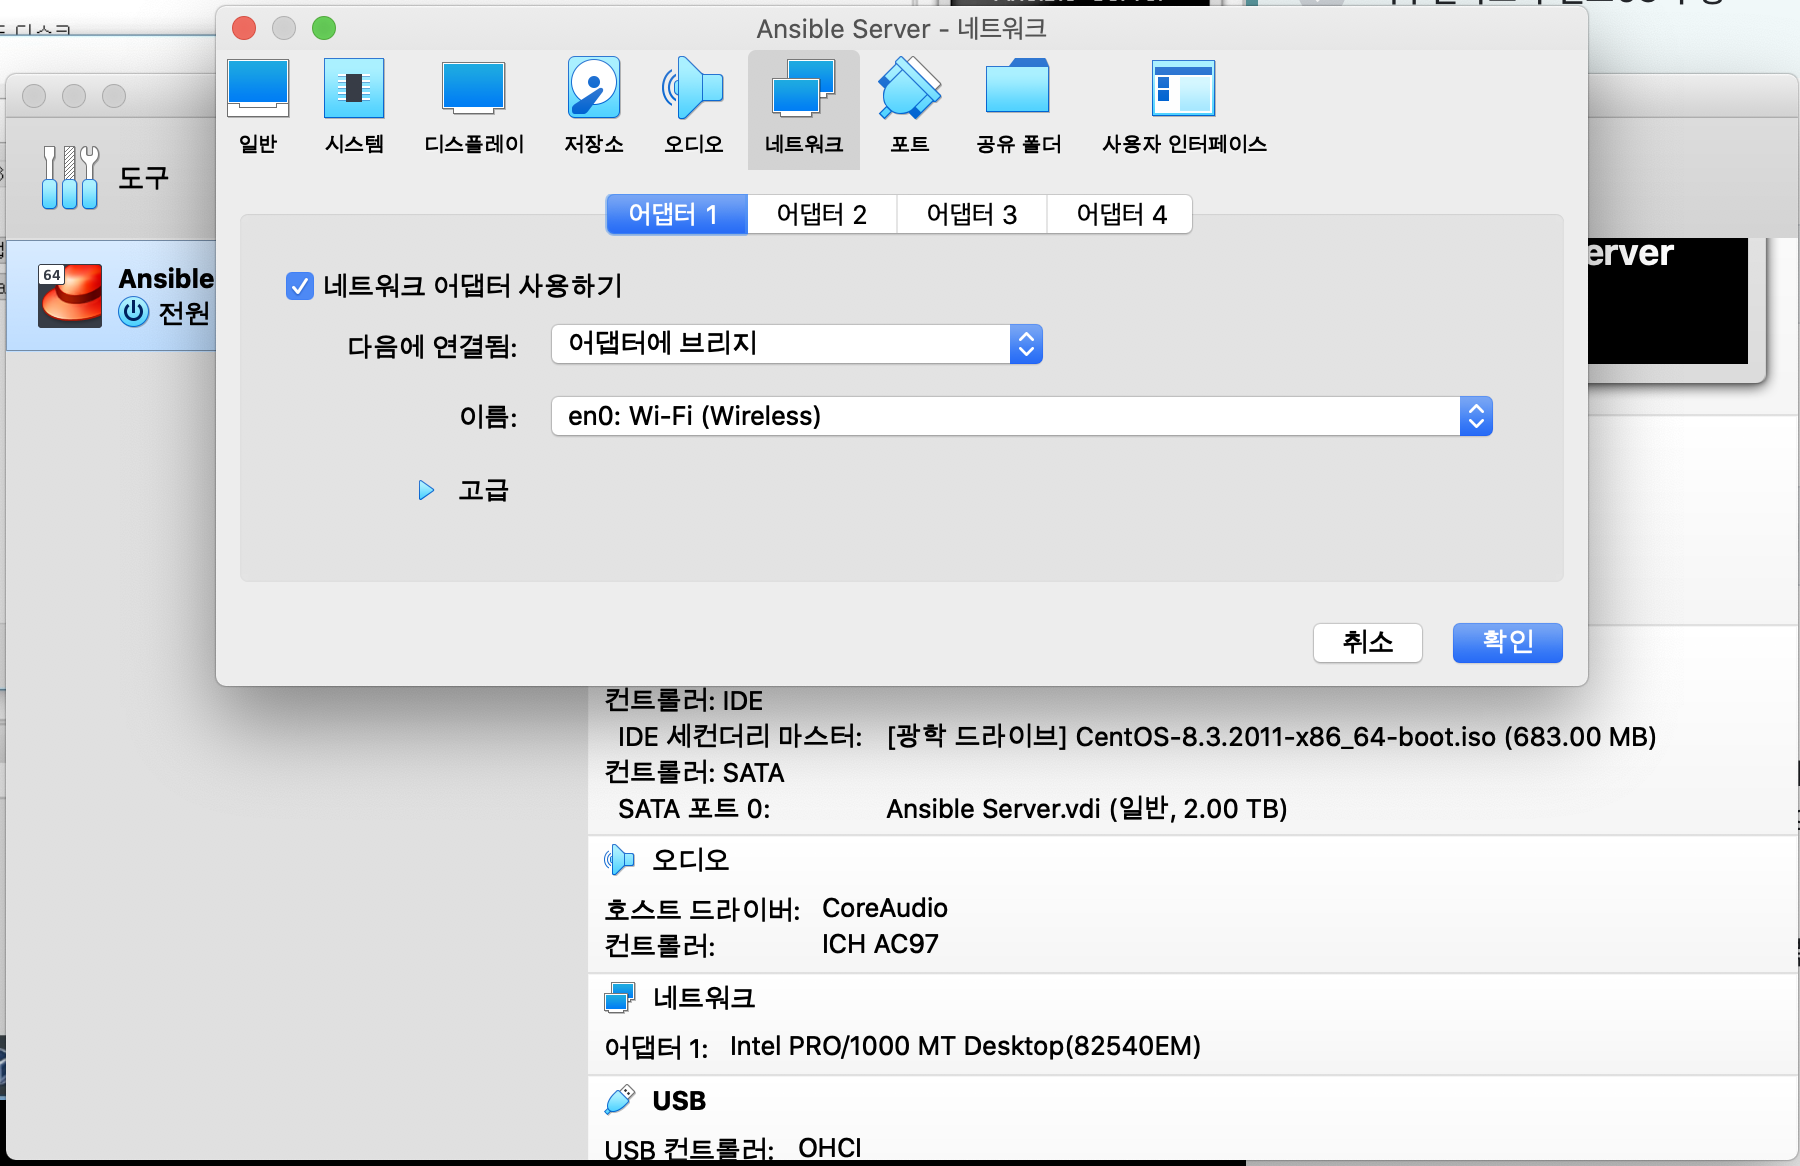Click the 전원 state label under Ansible in sidebar
Viewport: 1800px width, 1166px height.
tap(184, 313)
